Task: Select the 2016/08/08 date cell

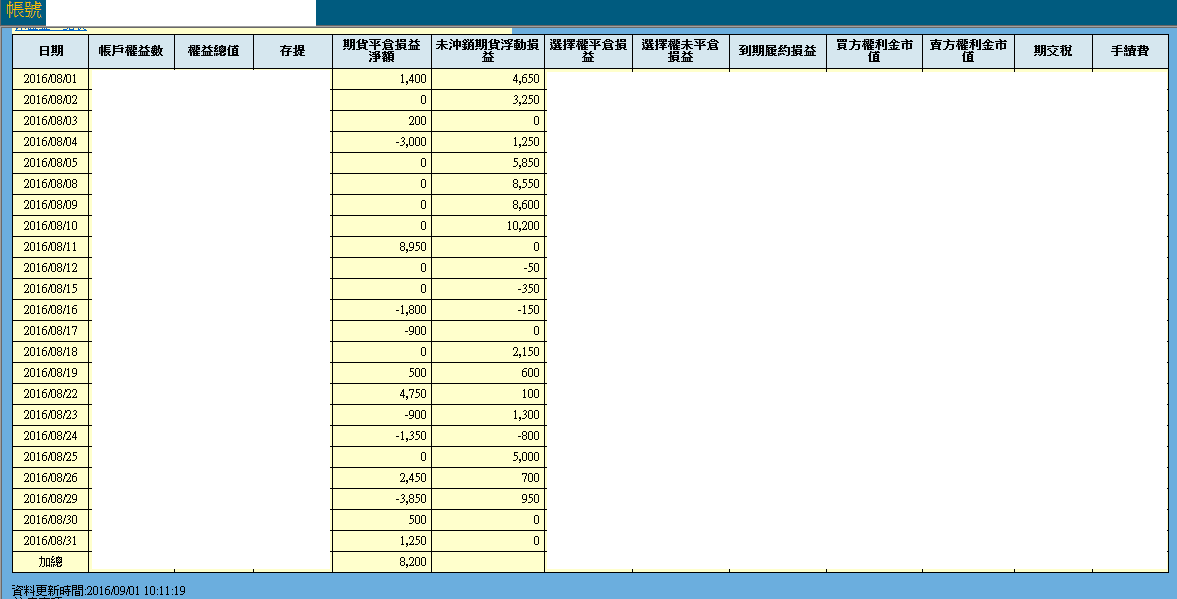Action: click(x=51, y=184)
